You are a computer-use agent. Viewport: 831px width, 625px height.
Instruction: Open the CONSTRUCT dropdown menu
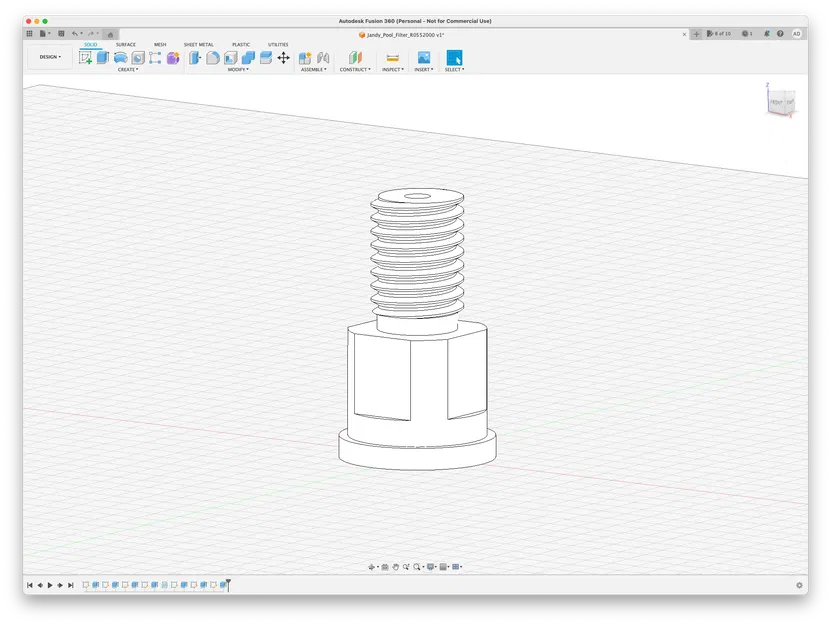tap(354, 70)
